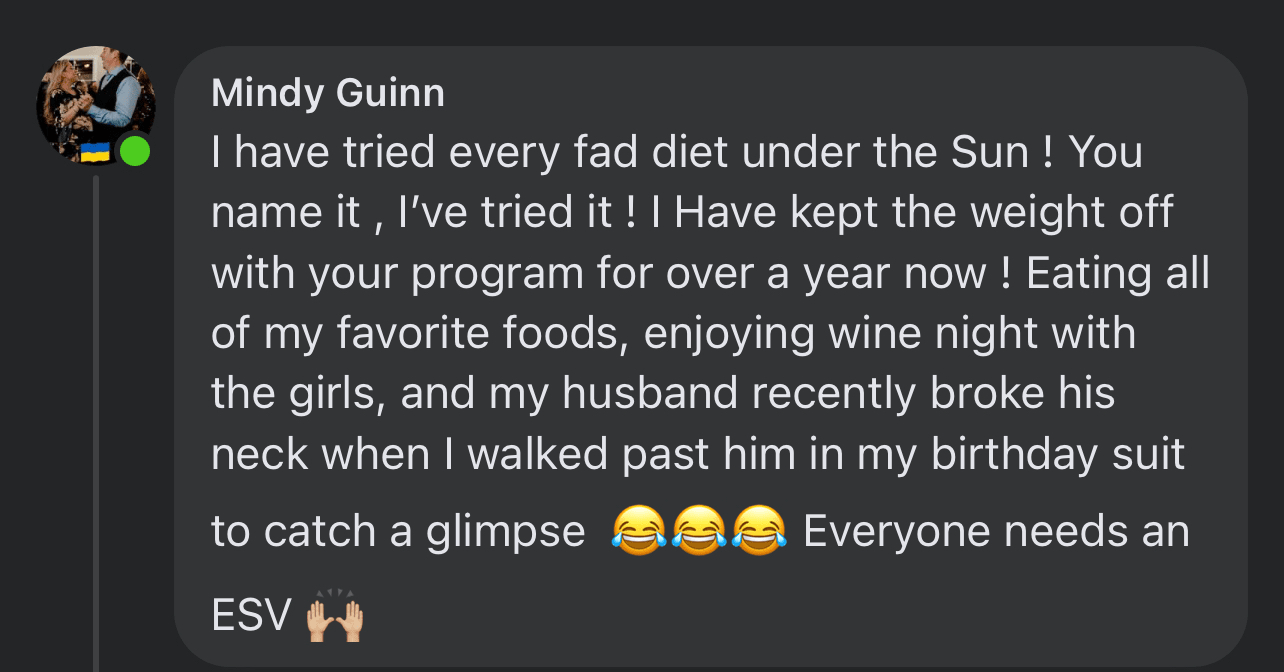Image resolution: width=1284 pixels, height=672 pixels.
Task: Collapse thread using vertical line below avatar
Action: point(96,420)
